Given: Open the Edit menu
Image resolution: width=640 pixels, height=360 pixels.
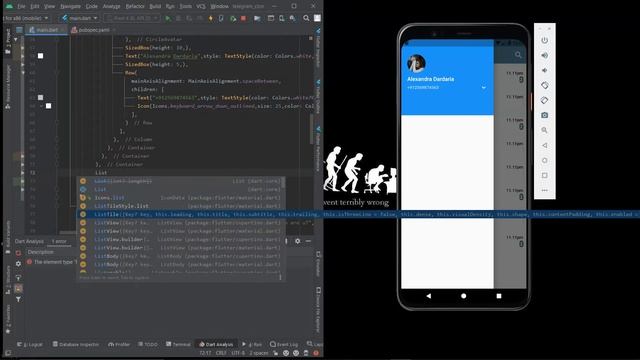Looking at the screenshot, I should coord(35,7).
